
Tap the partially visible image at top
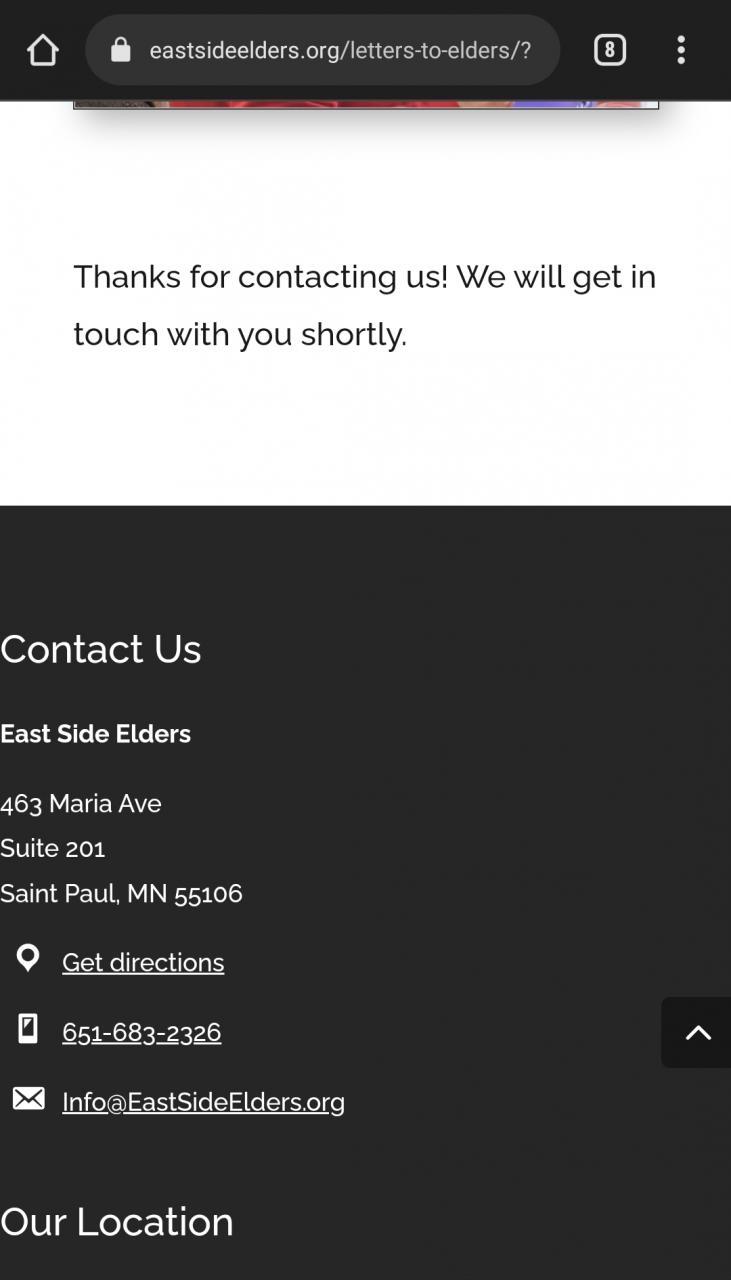pyautogui.click(x=366, y=103)
